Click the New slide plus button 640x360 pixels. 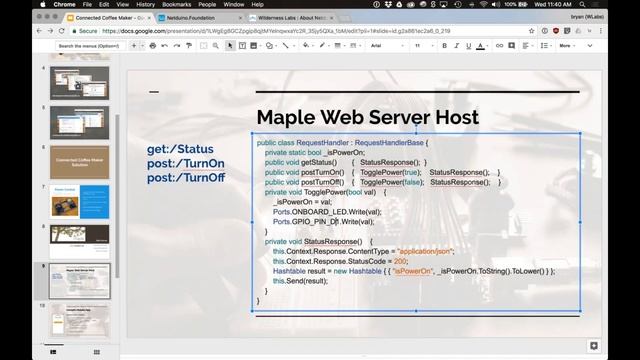tap(133, 46)
